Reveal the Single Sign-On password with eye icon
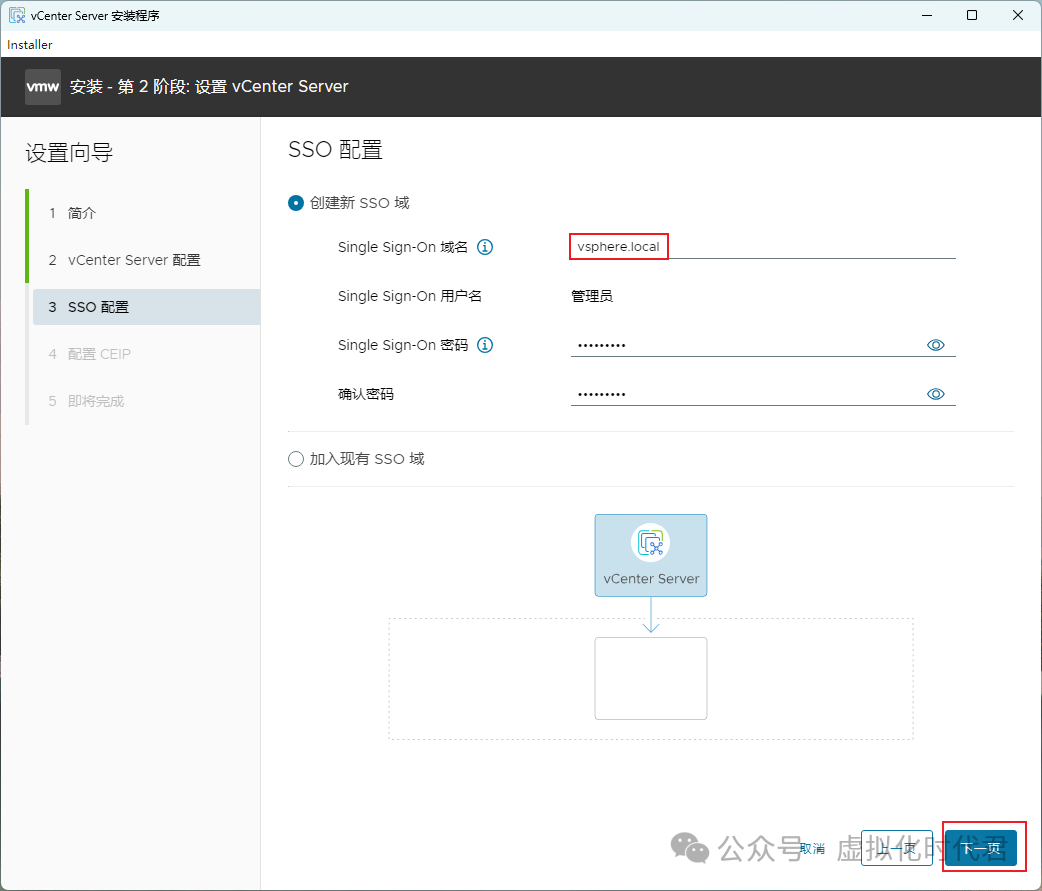Viewport: 1042px width, 891px height. pos(936,345)
